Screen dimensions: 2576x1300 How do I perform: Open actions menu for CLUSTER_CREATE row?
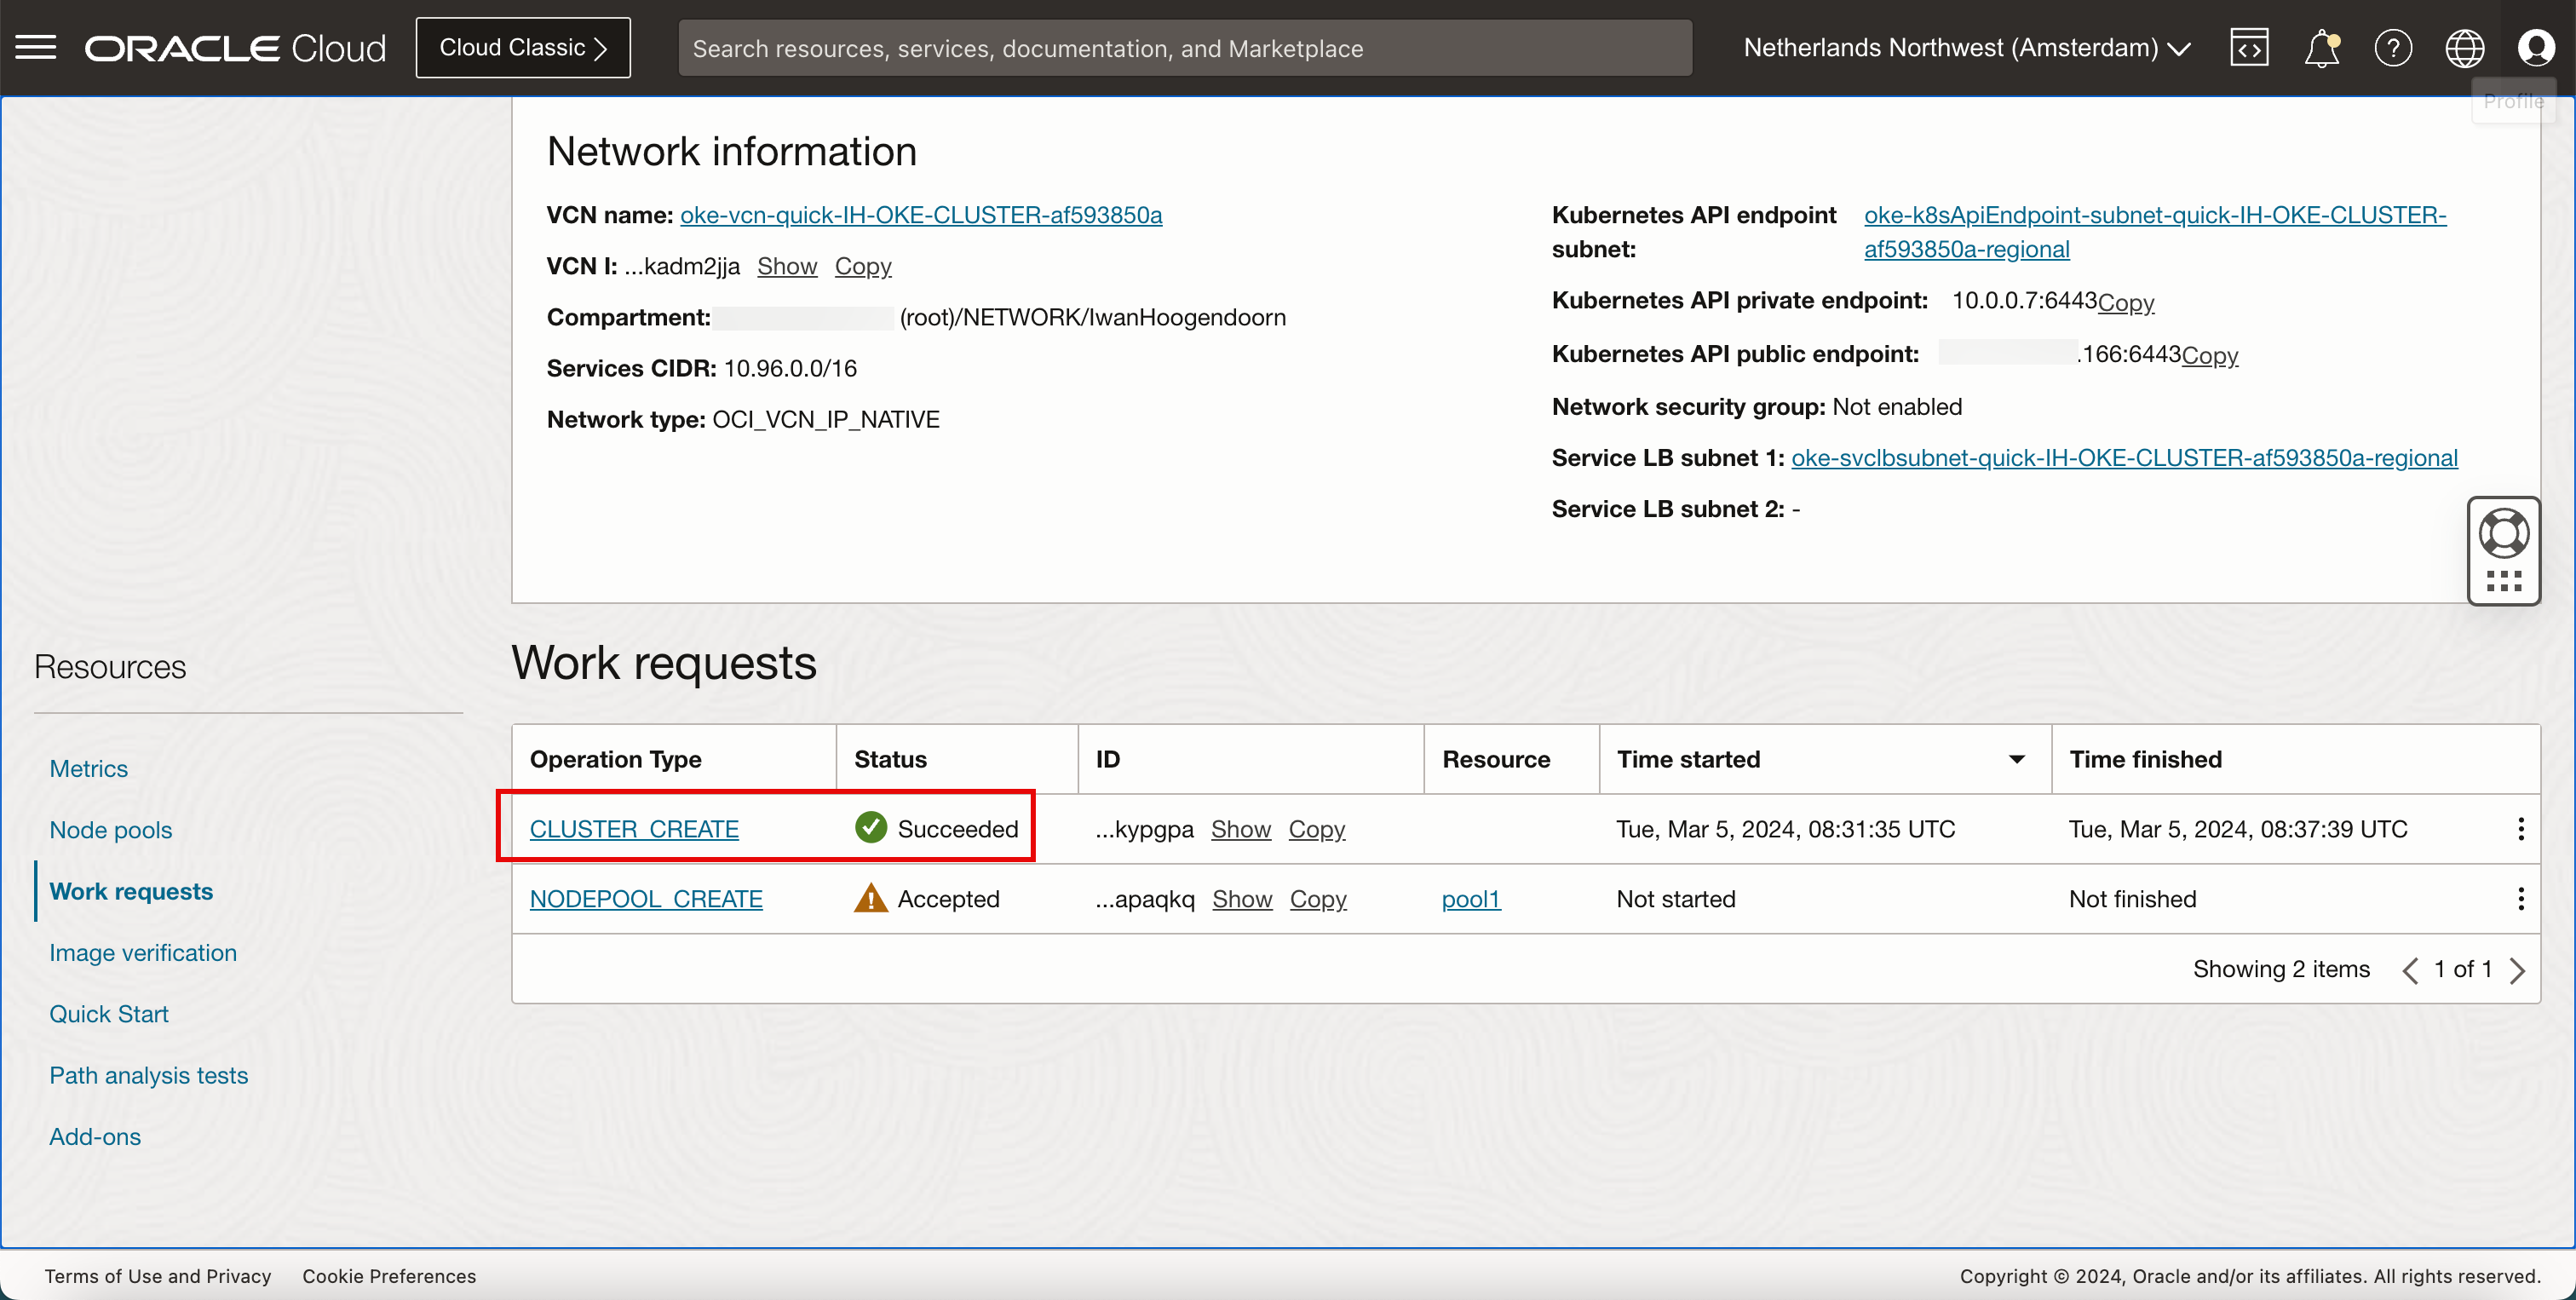pos(2520,829)
